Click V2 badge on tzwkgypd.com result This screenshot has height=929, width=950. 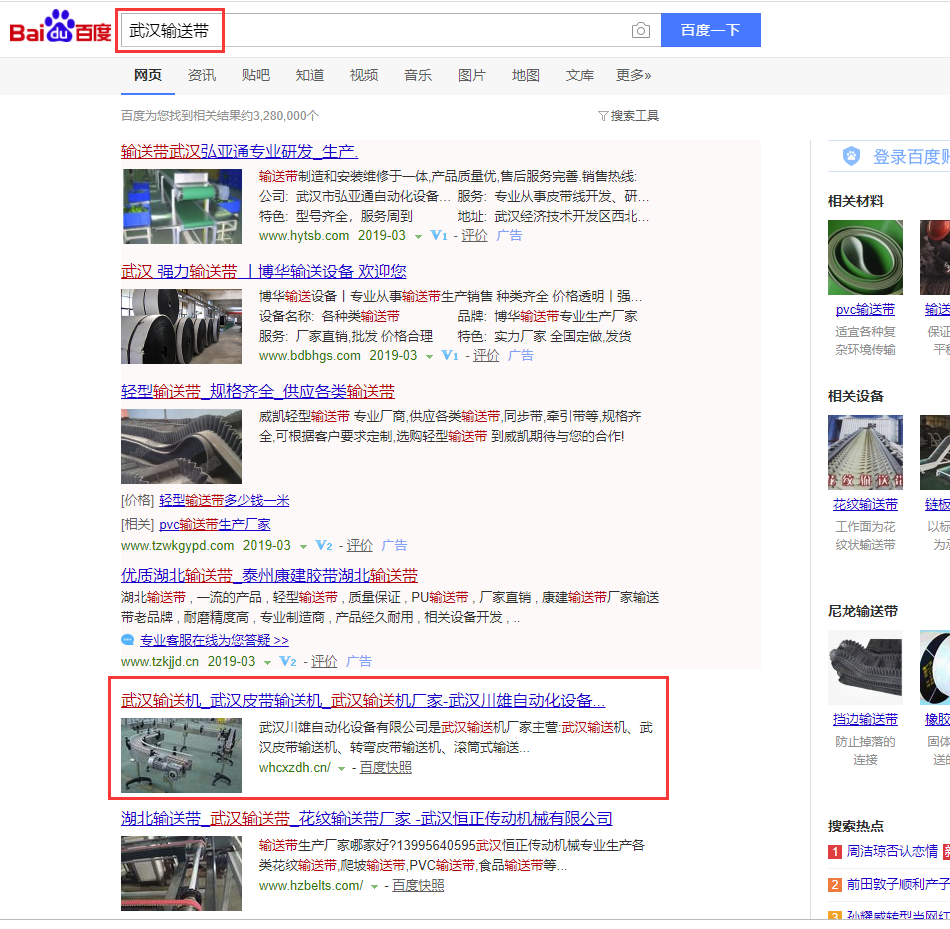324,545
